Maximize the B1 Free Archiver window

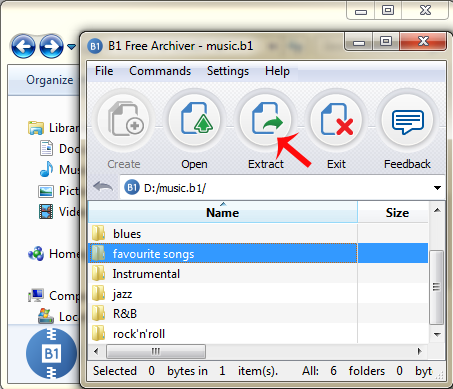(x=386, y=42)
